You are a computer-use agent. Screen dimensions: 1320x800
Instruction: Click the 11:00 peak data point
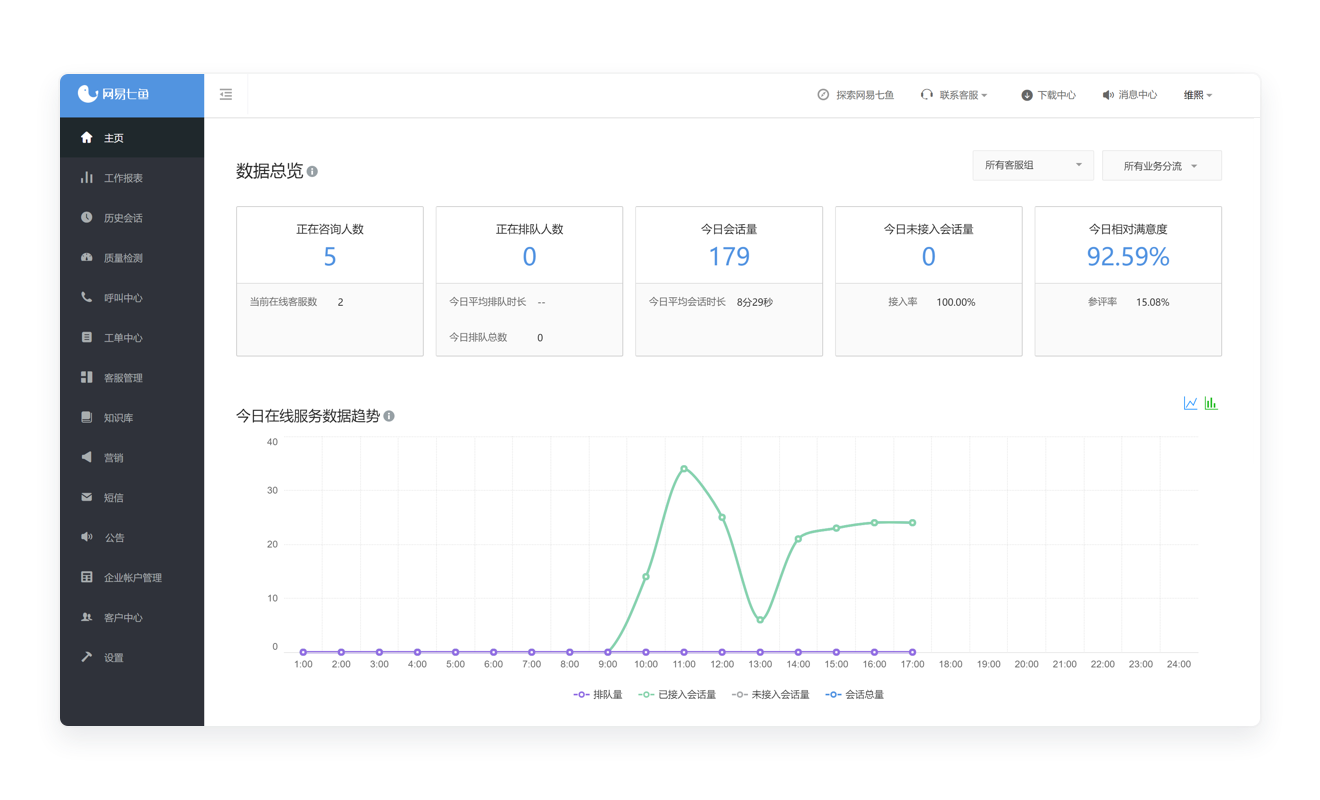[x=684, y=469]
